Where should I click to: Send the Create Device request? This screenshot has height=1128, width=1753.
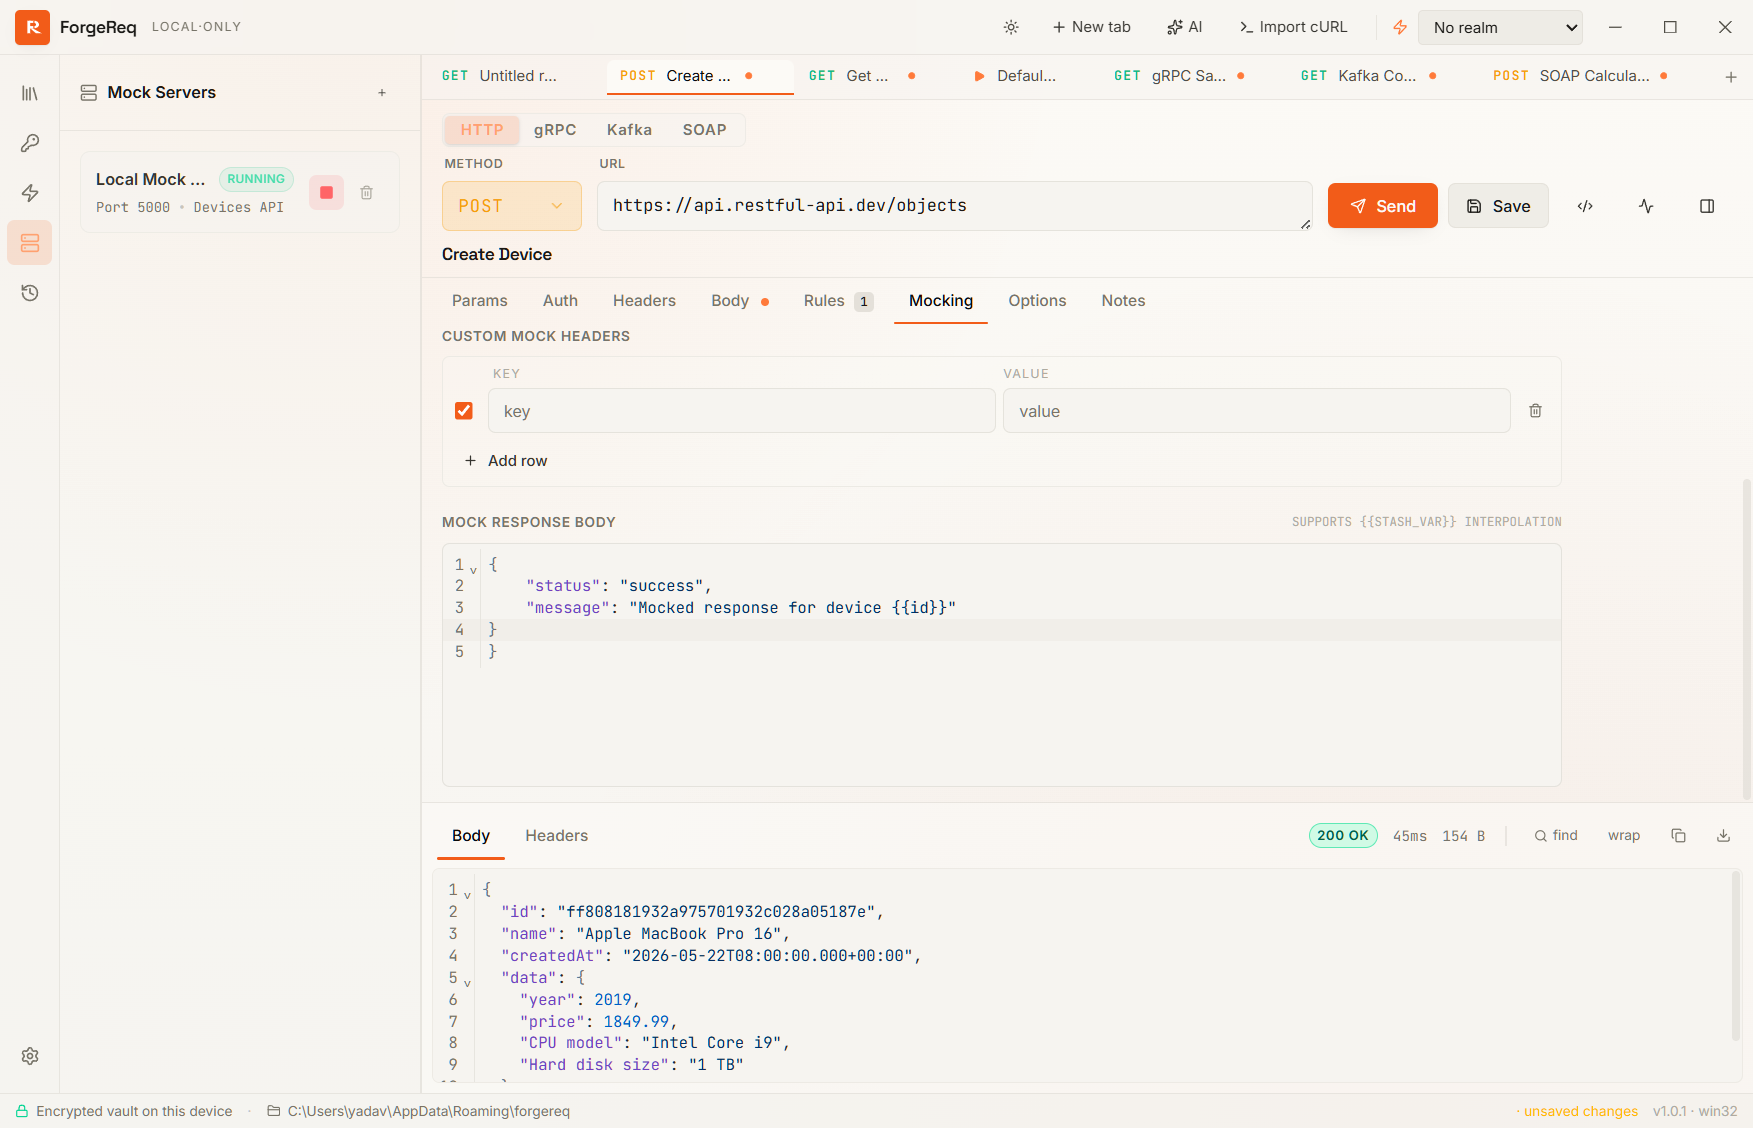click(1383, 206)
